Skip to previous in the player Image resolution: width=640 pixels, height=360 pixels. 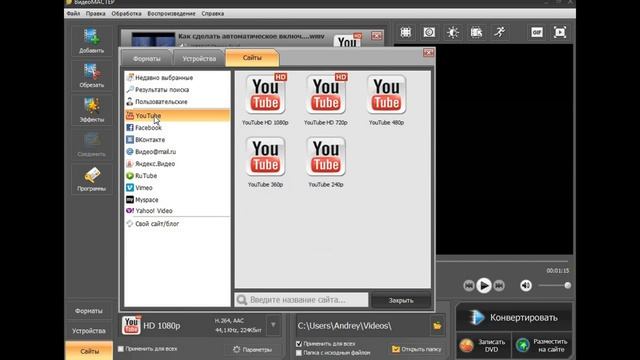click(x=469, y=285)
